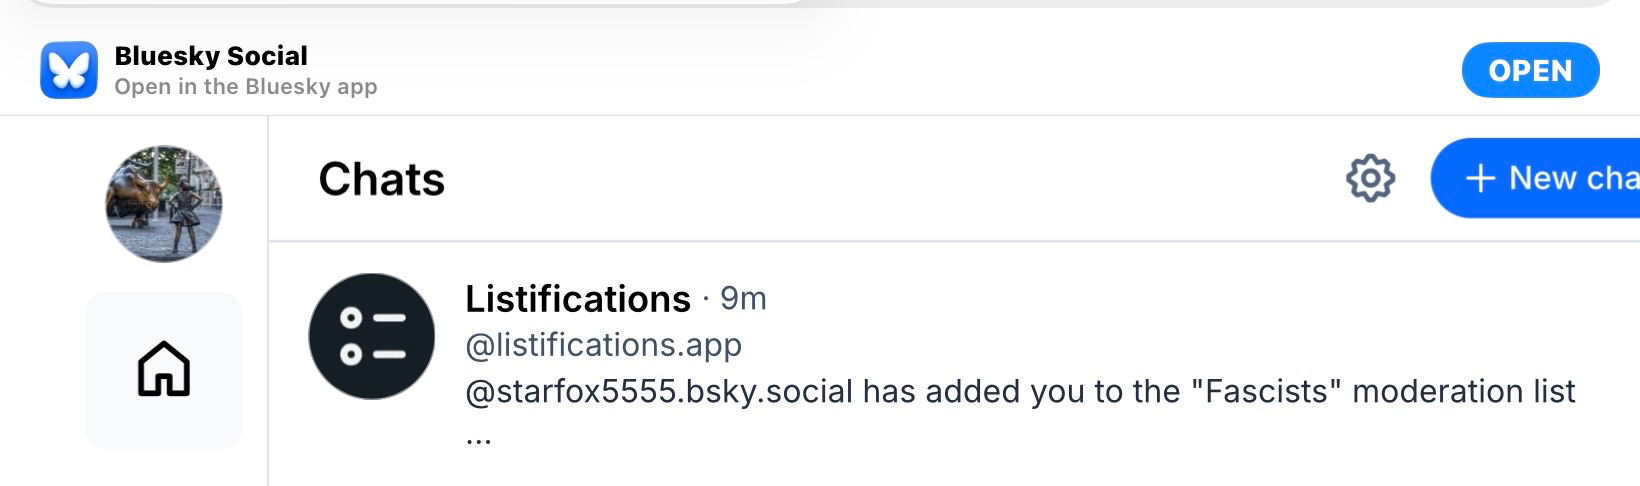The width and height of the screenshot is (1640, 486).
Task: Click the 9m timestamp on the Listifications chat
Action: point(743,299)
